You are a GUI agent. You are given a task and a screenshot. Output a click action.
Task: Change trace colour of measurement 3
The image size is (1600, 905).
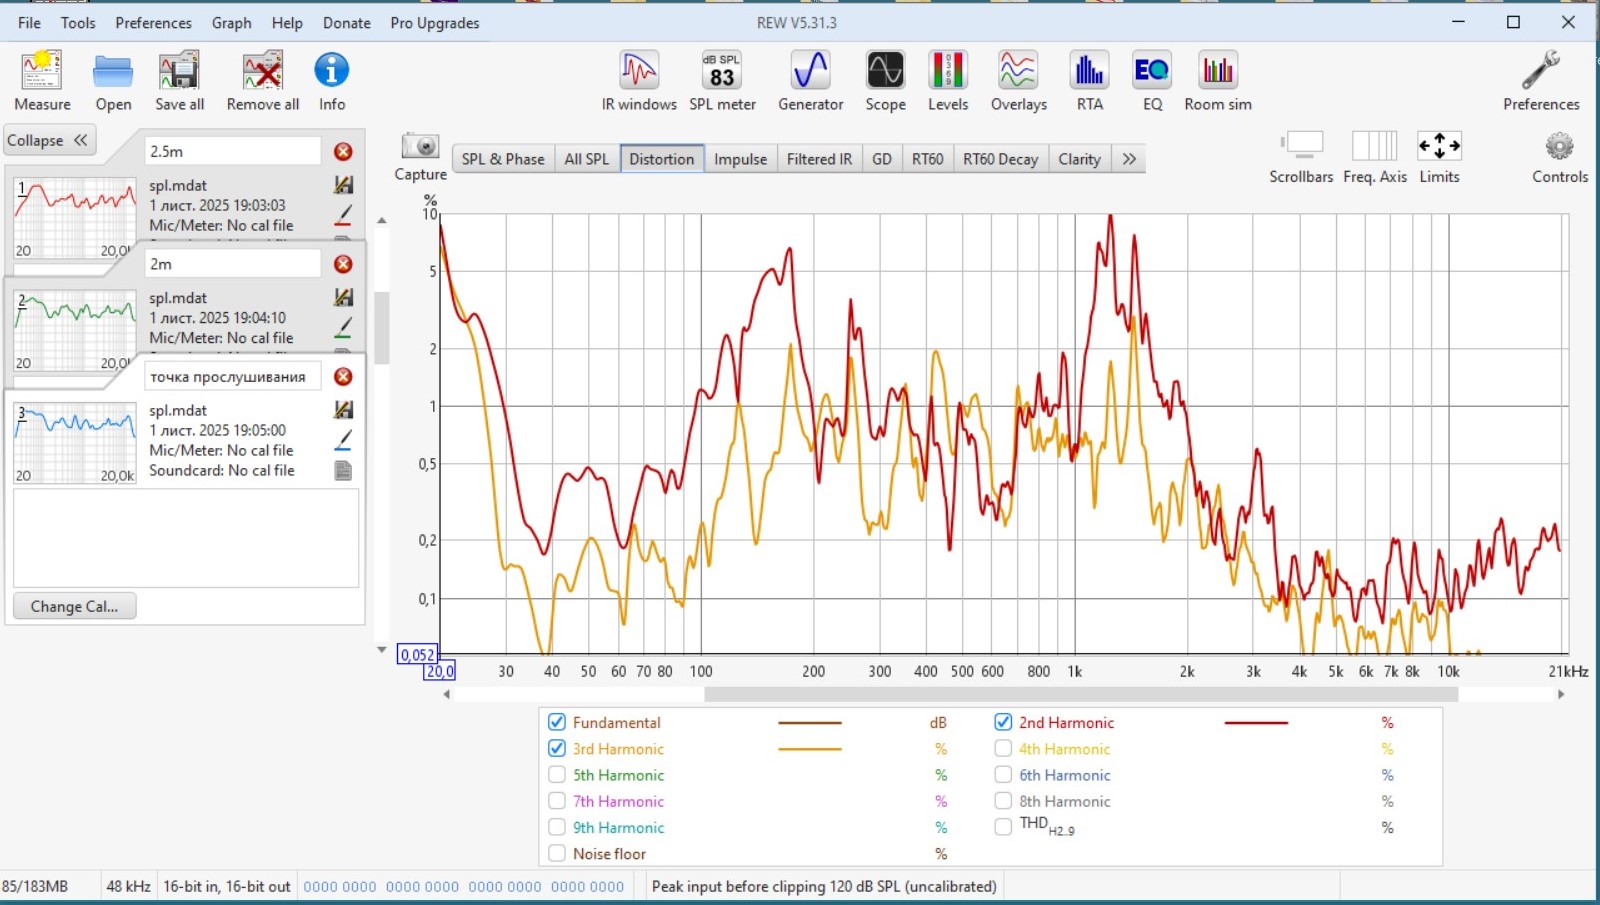pyautogui.click(x=343, y=439)
